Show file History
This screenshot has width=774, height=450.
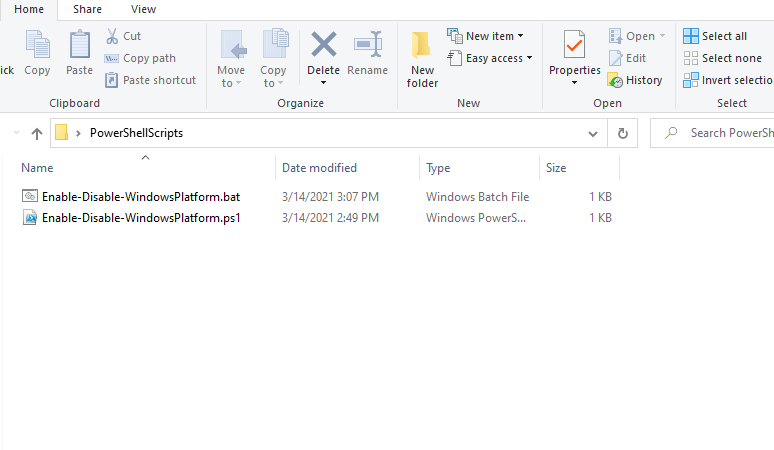635,80
